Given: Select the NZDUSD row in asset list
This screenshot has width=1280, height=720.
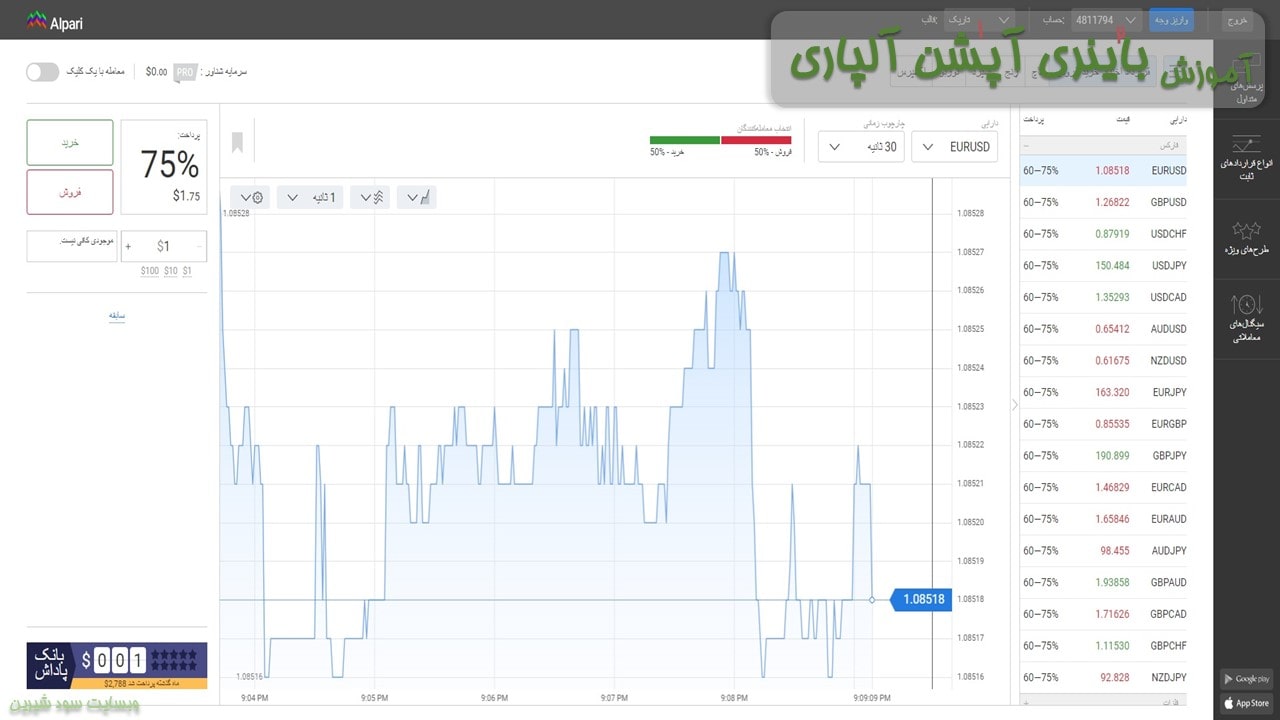Looking at the screenshot, I should pos(1104,361).
